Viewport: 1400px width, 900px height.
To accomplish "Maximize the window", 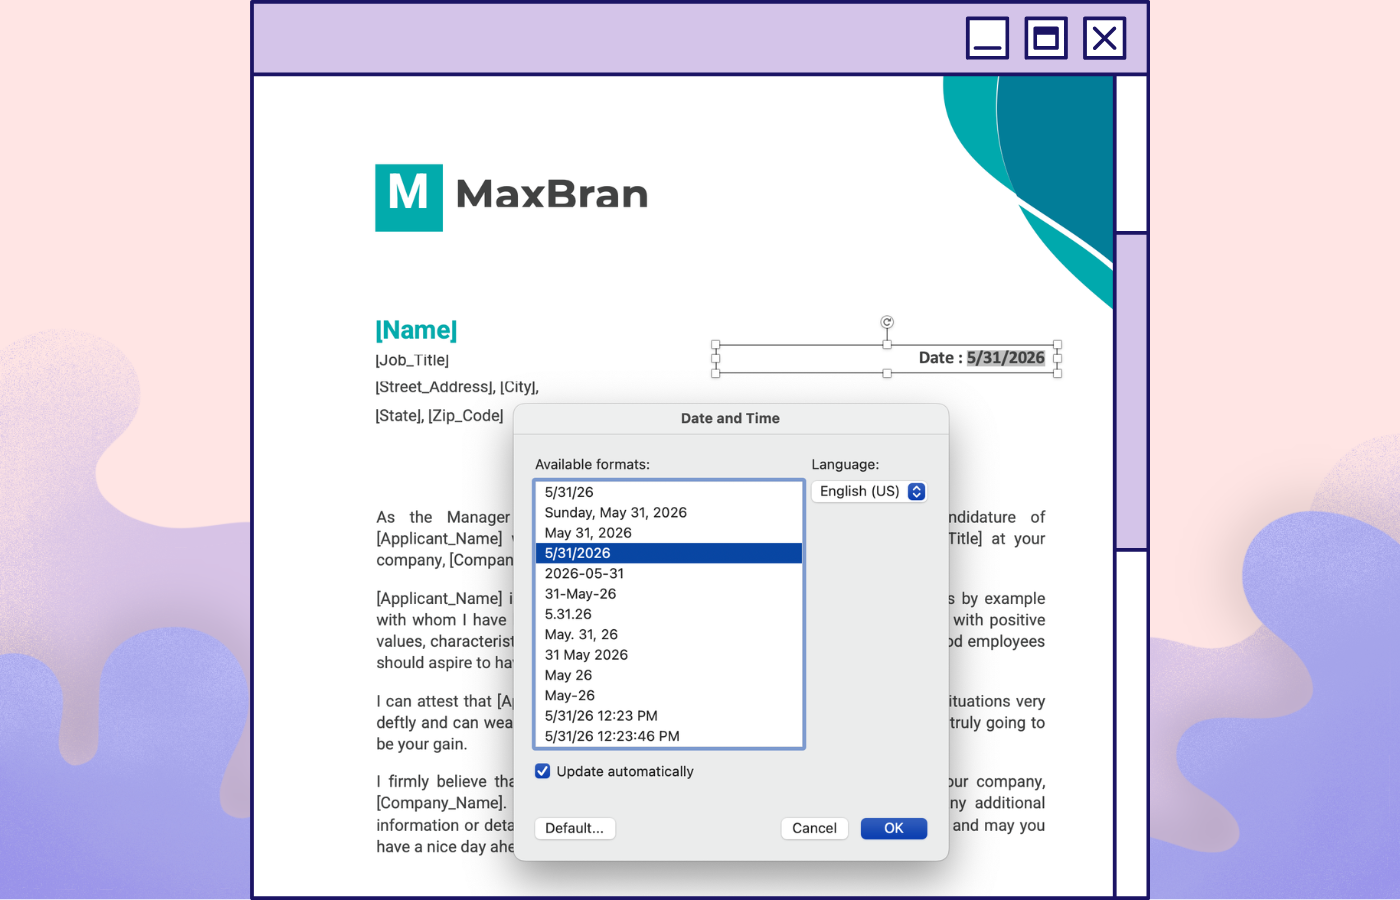I will pos(1046,38).
